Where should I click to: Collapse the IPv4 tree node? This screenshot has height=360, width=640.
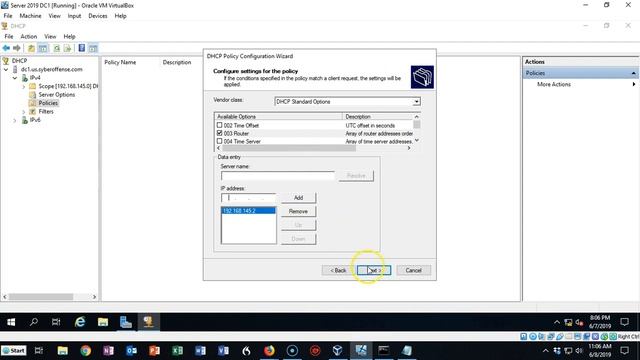click(x=15, y=78)
